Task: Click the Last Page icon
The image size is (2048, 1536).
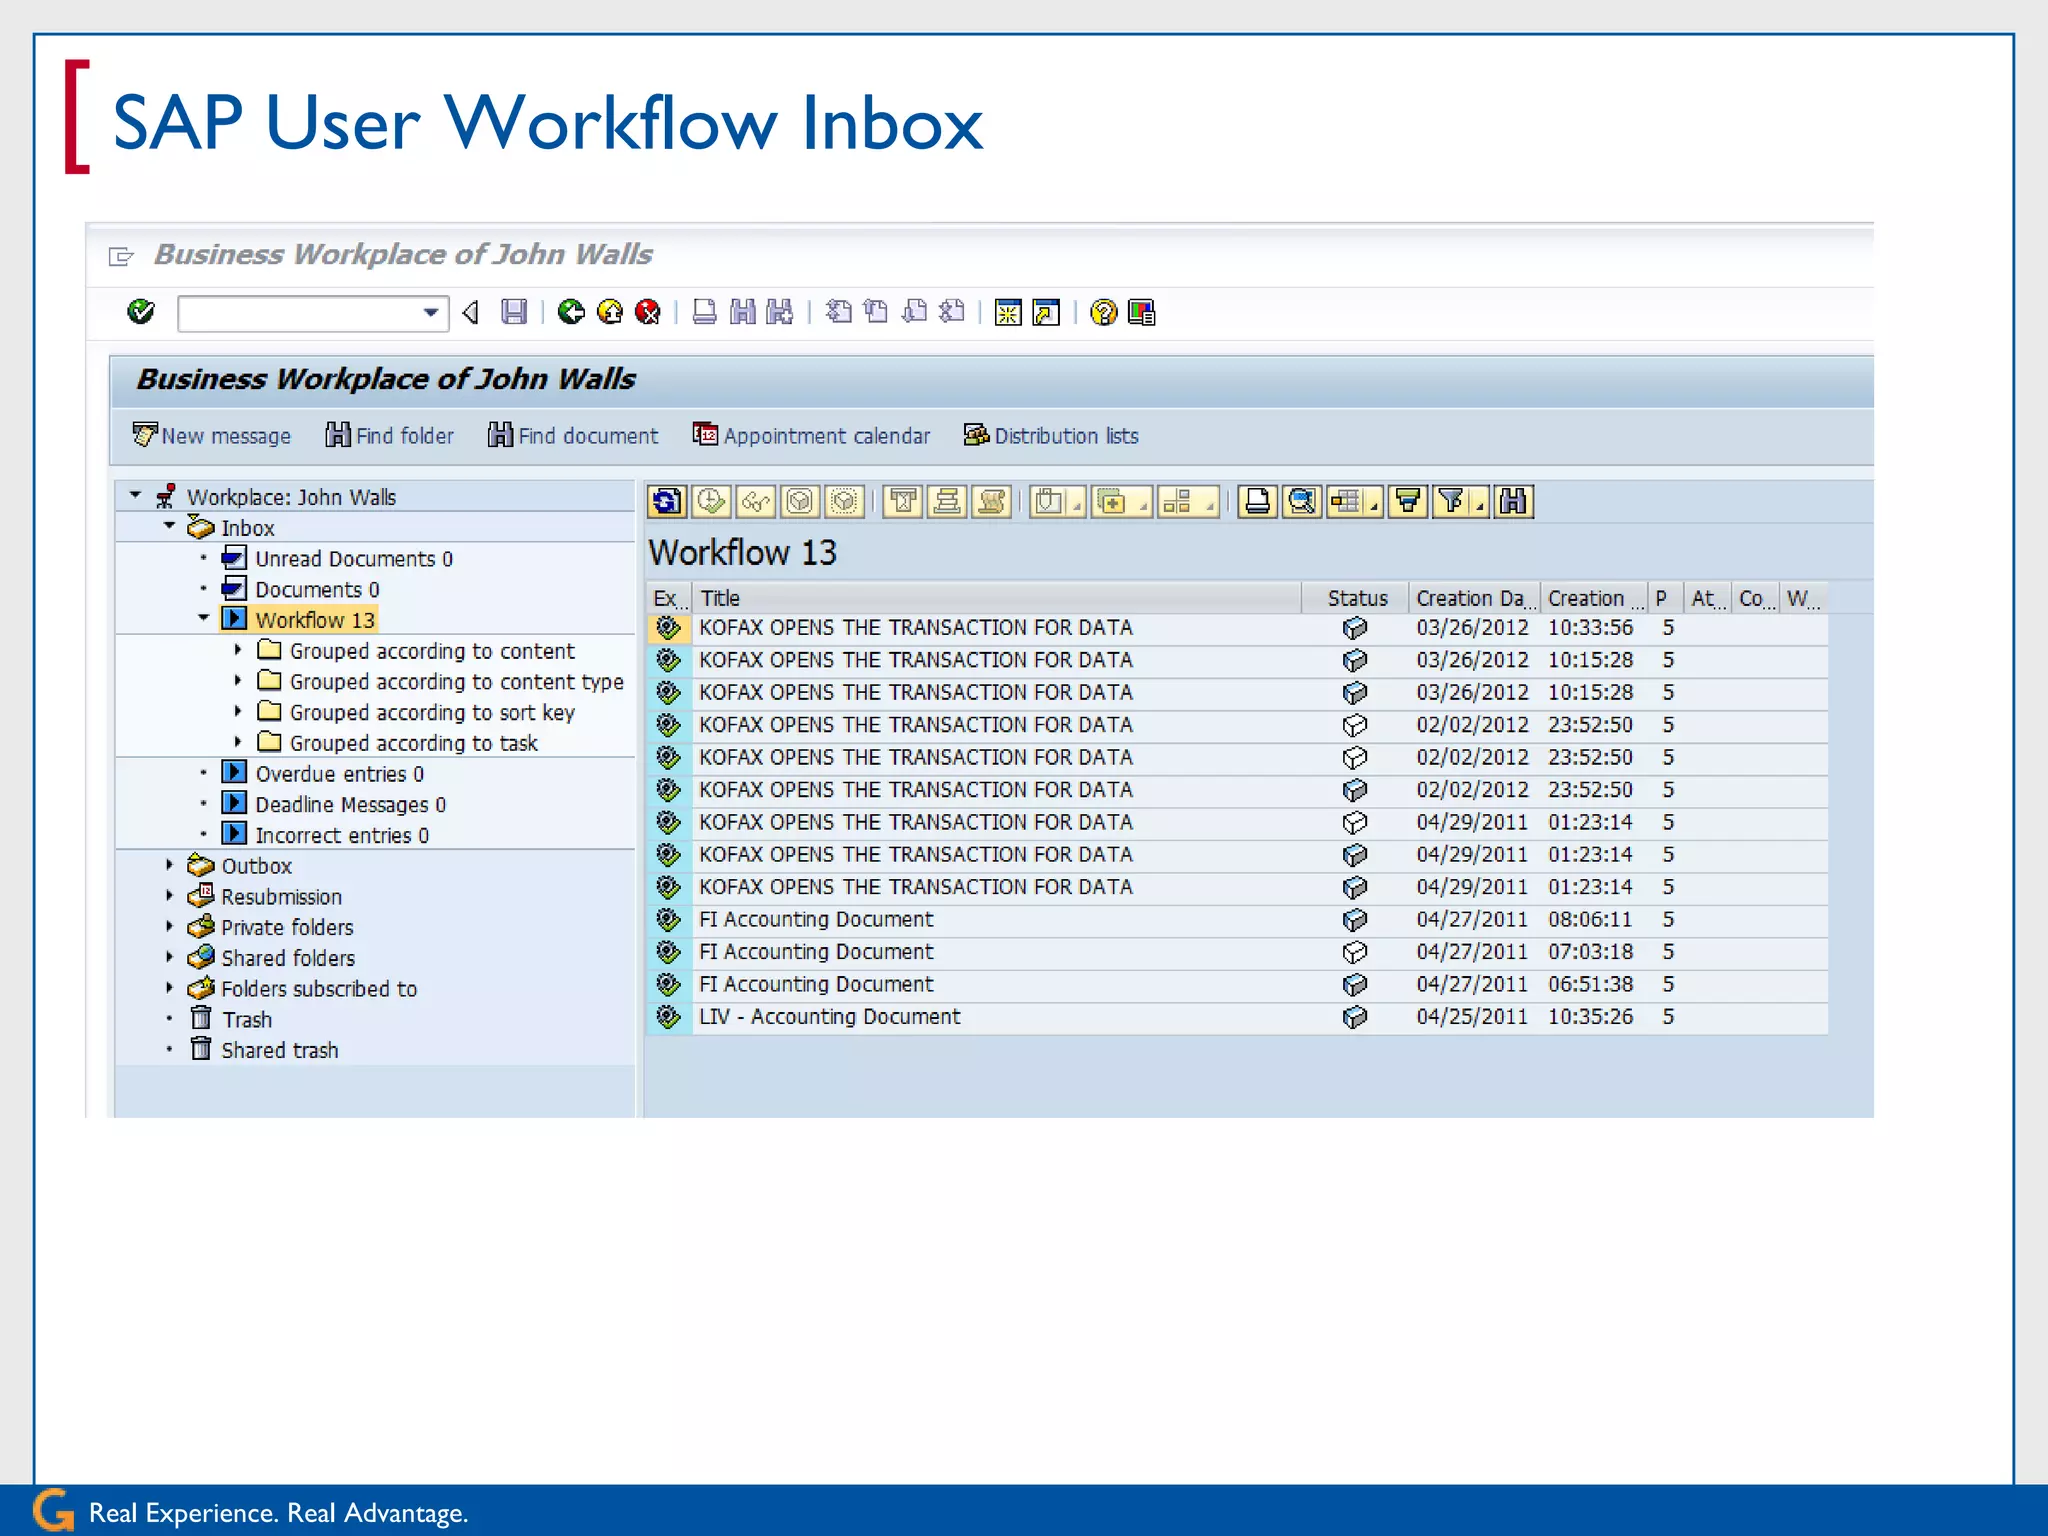Action: pos(952,312)
